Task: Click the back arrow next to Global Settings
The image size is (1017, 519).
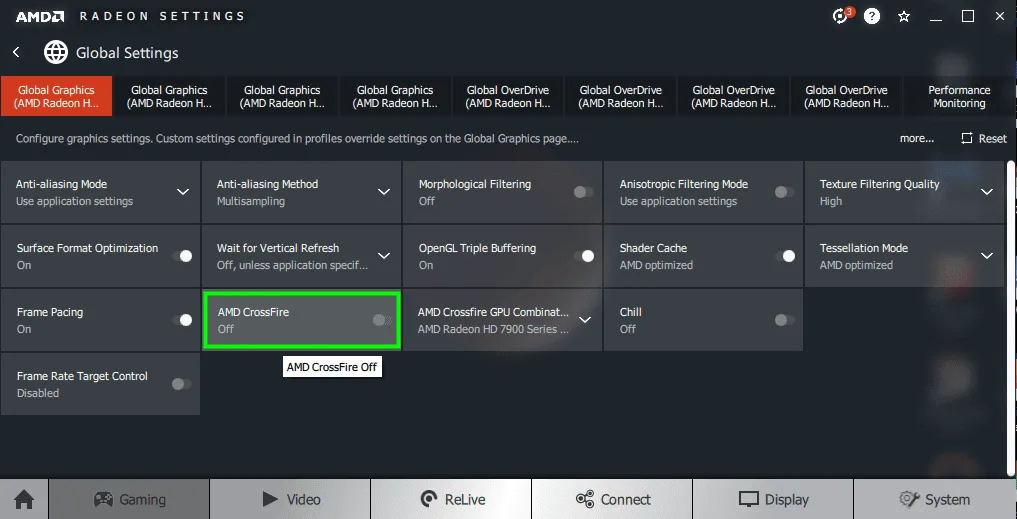Action: (x=16, y=53)
